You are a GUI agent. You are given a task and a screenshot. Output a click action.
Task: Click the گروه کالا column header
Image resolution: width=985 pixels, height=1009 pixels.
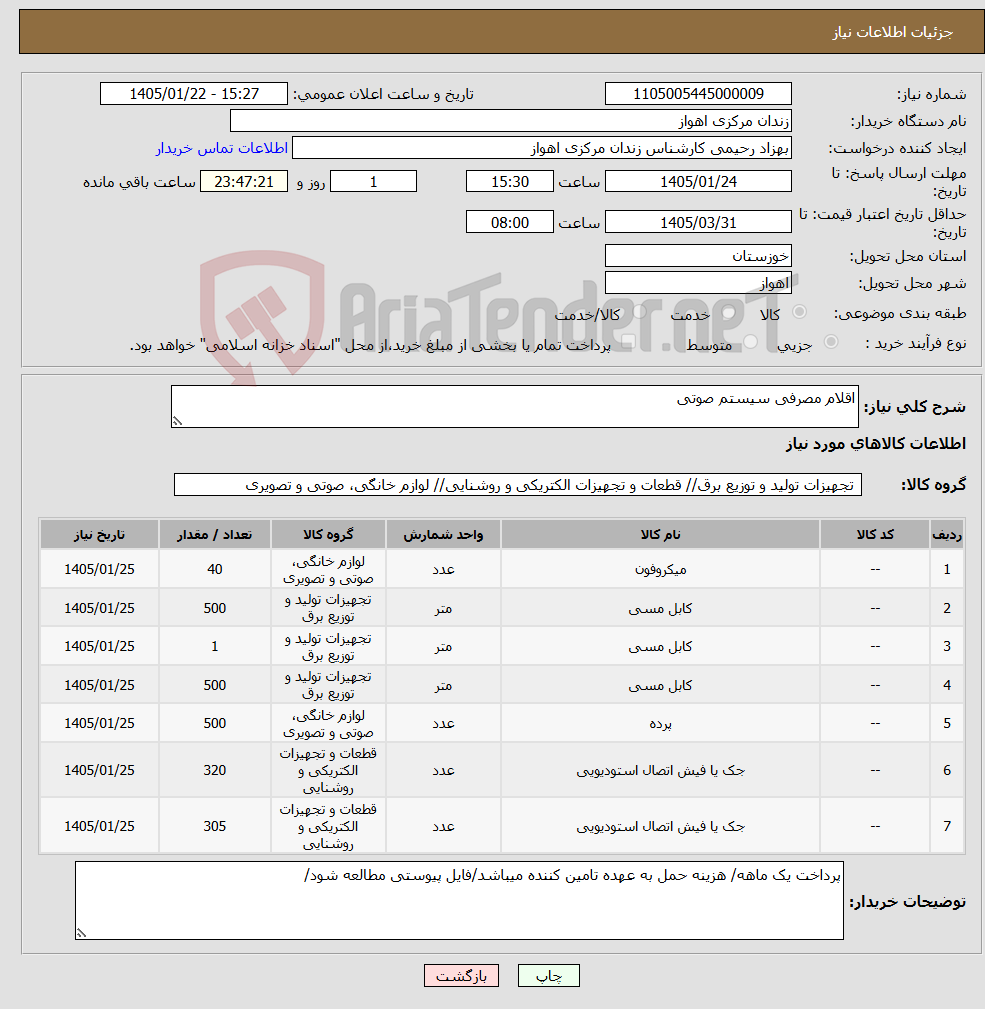click(x=328, y=534)
